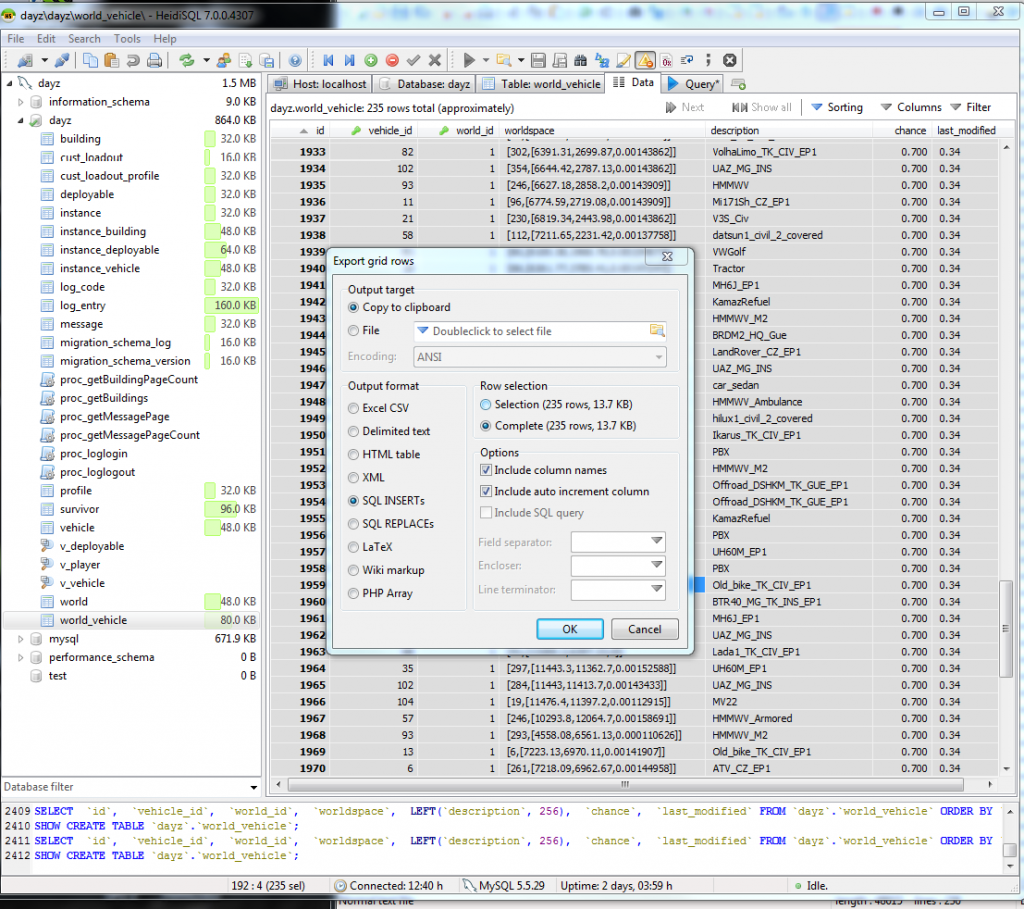This screenshot has height=909, width=1024.
Task: Open the File menu
Action: pos(16,39)
